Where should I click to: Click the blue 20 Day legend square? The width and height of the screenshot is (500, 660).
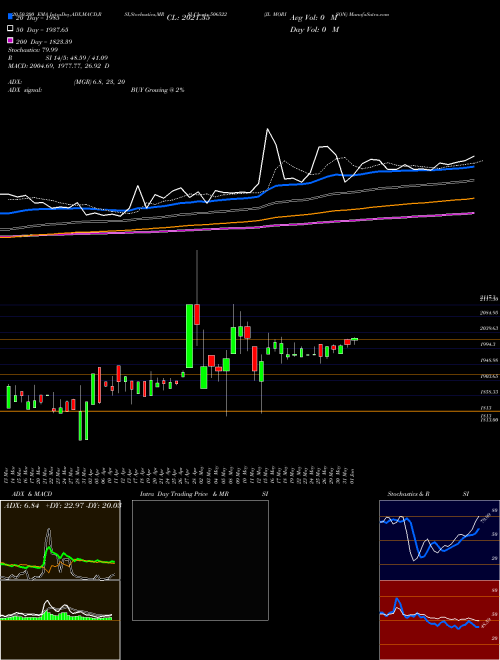10,17
